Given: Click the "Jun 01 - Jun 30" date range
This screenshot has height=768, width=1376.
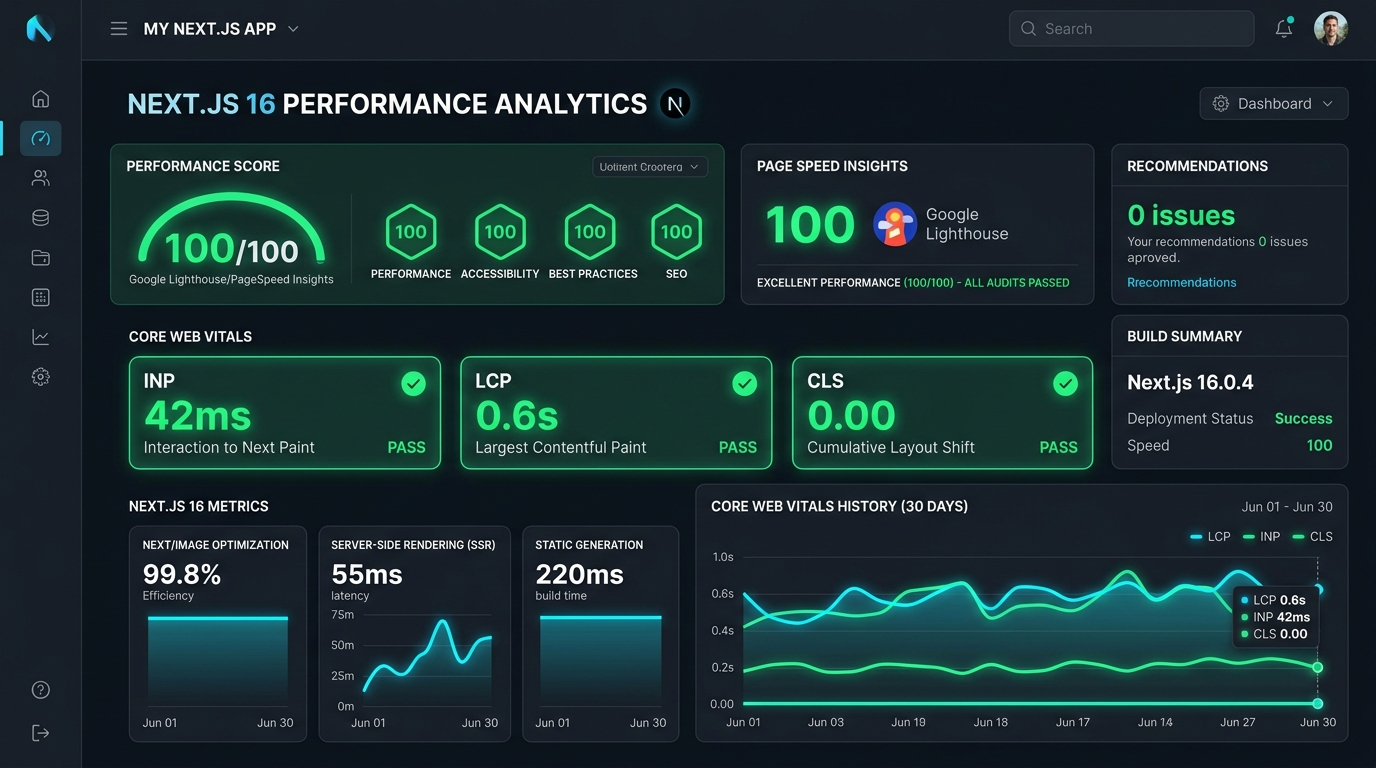Looking at the screenshot, I should [x=1287, y=507].
